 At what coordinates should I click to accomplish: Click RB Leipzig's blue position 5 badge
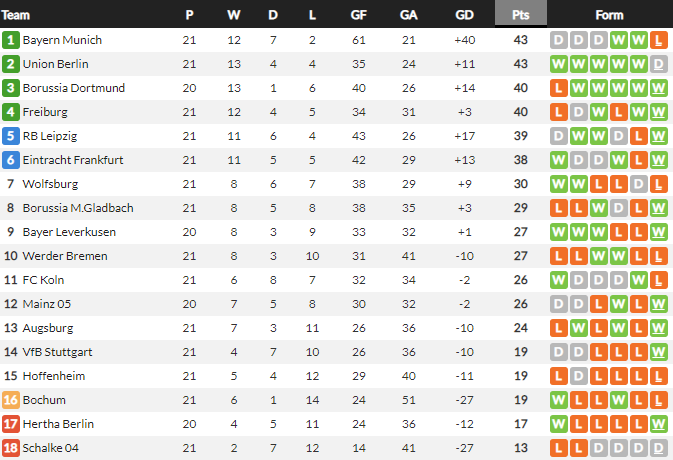tap(11, 136)
